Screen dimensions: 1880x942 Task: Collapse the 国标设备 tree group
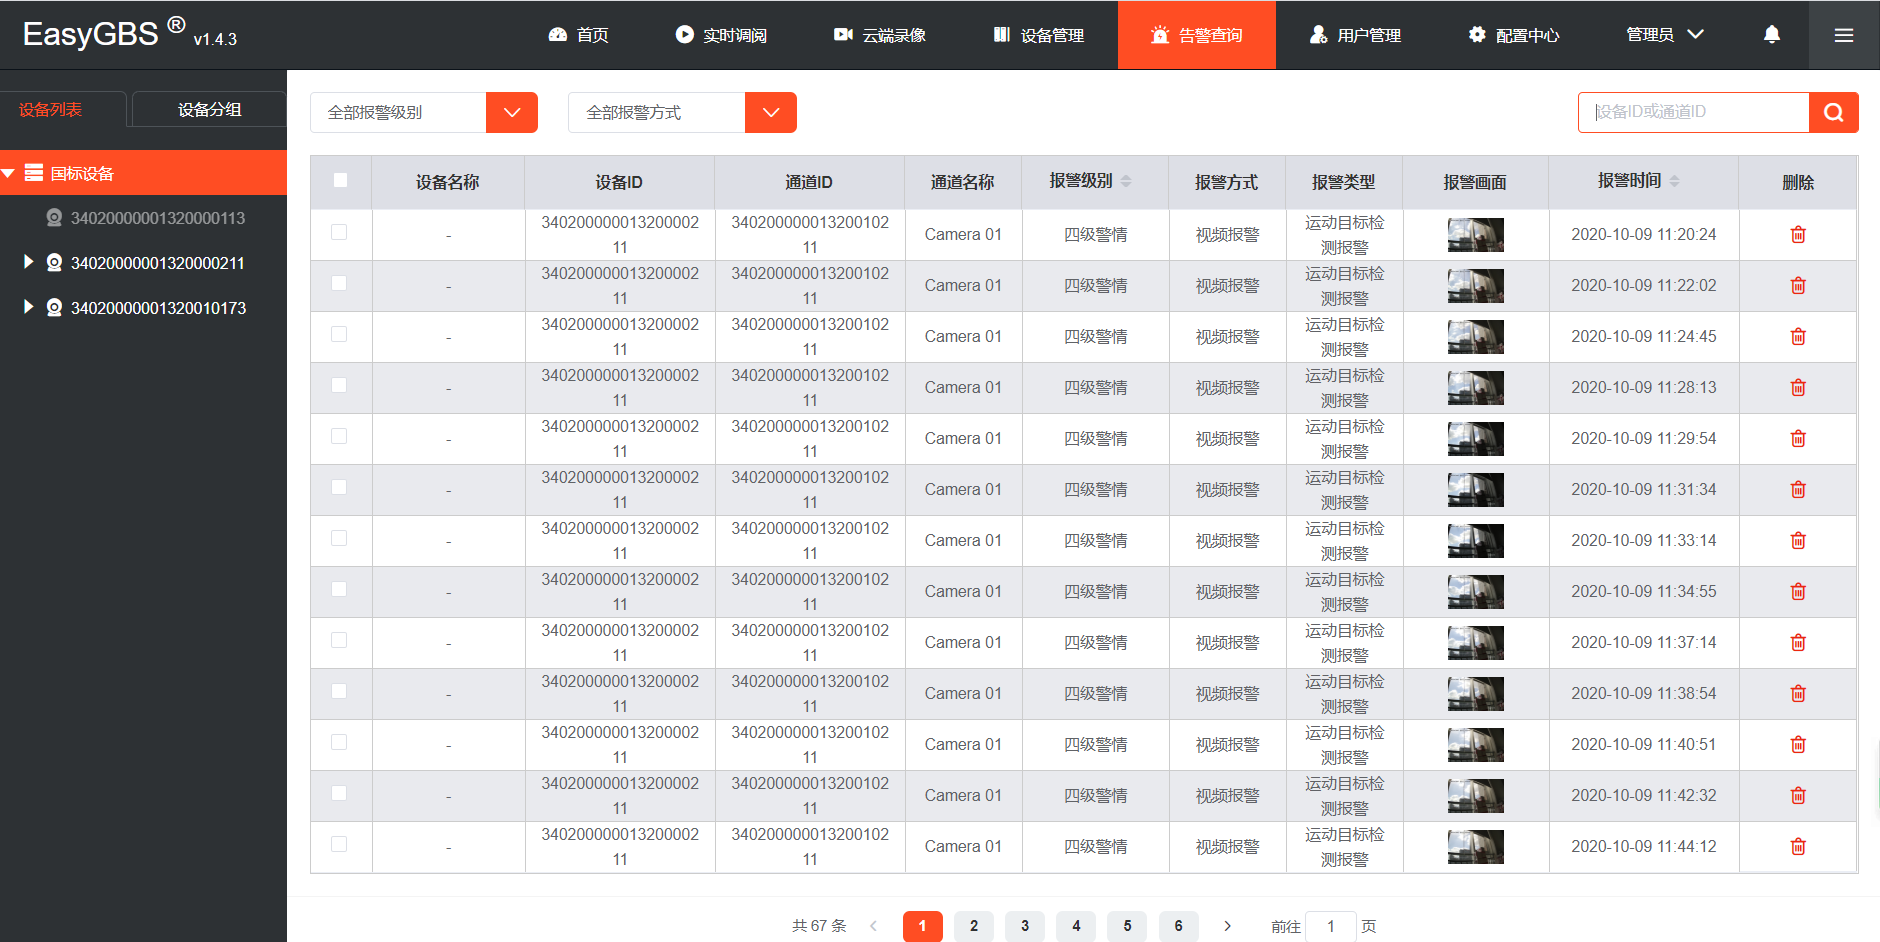8,173
